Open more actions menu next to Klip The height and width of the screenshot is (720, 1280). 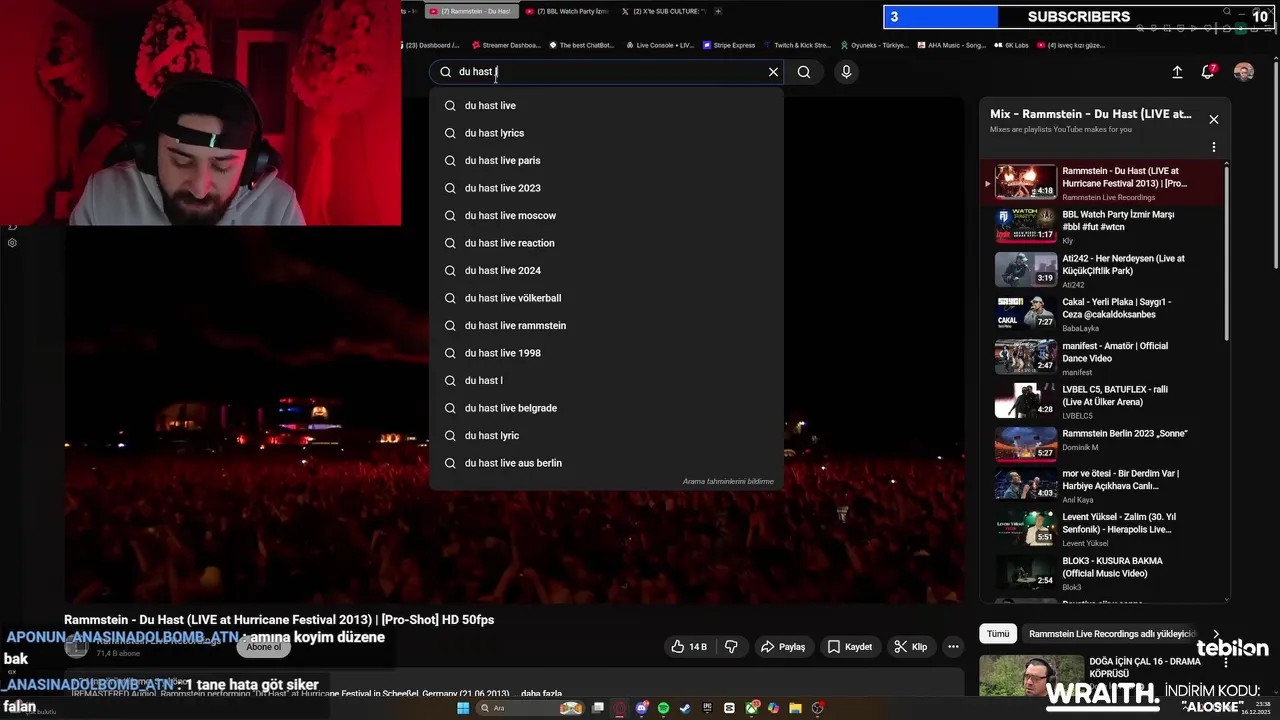954,647
